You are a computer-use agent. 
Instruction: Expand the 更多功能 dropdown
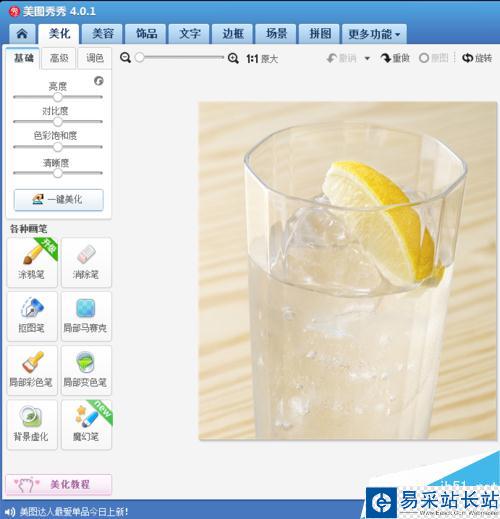click(374, 34)
